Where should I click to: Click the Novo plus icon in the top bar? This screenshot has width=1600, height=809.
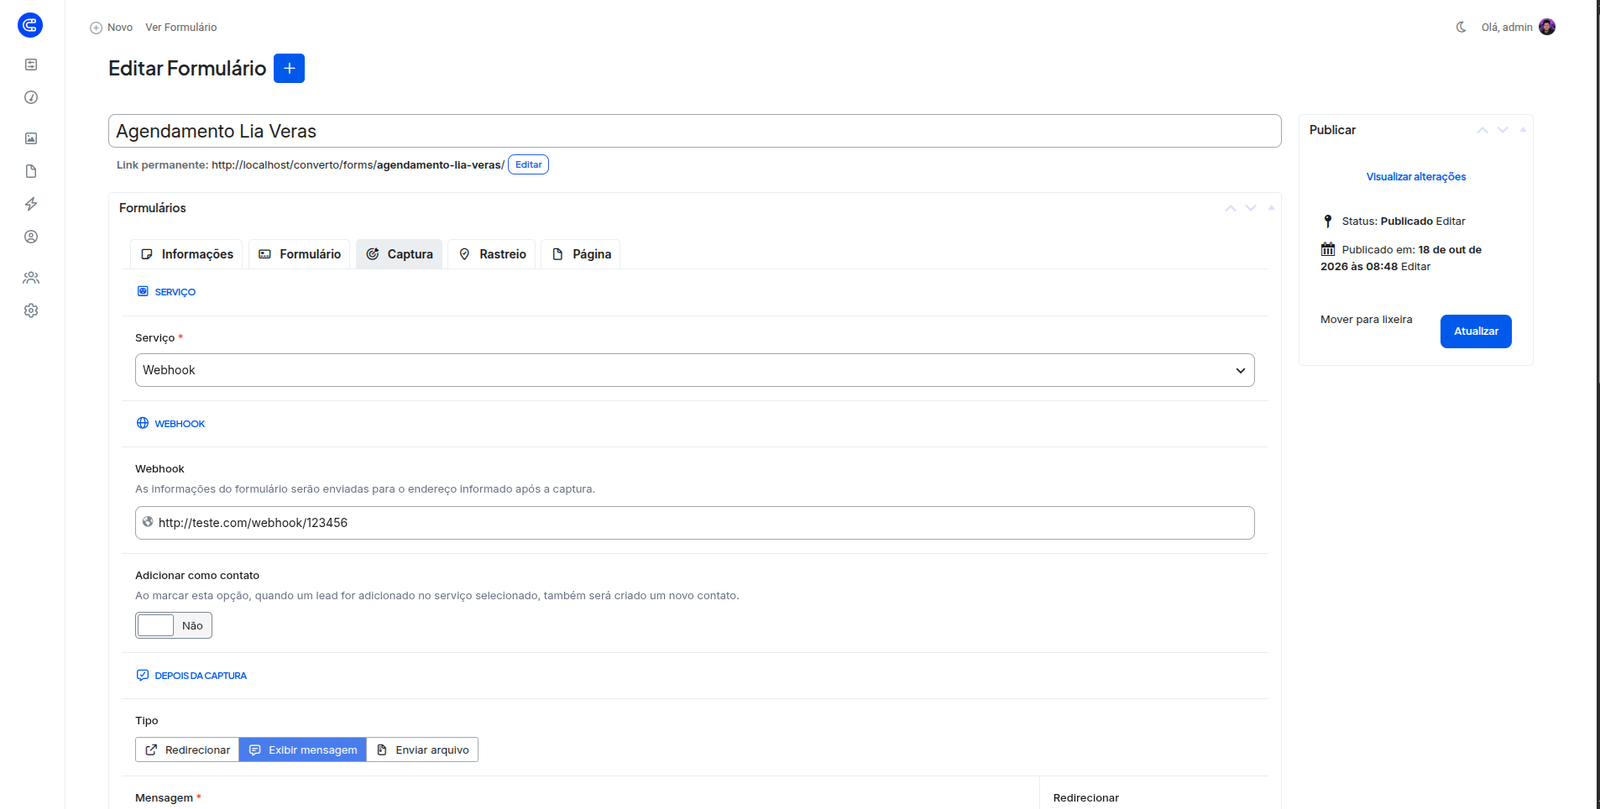click(x=96, y=28)
